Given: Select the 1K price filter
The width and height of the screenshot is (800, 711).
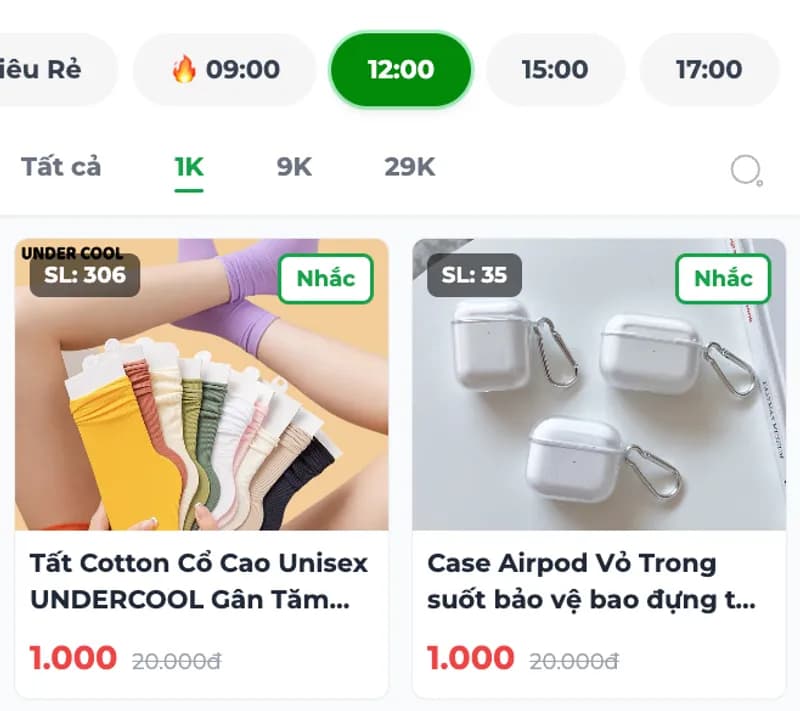Looking at the screenshot, I should (x=186, y=168).
